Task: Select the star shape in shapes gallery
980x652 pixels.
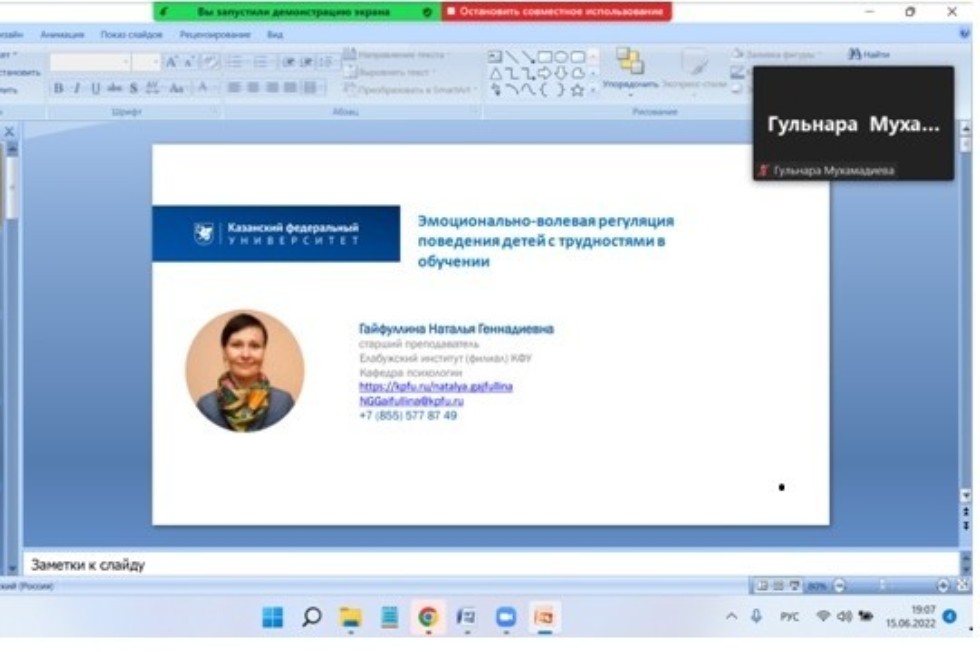Action: pyautogui.click(x=578, y=89)
